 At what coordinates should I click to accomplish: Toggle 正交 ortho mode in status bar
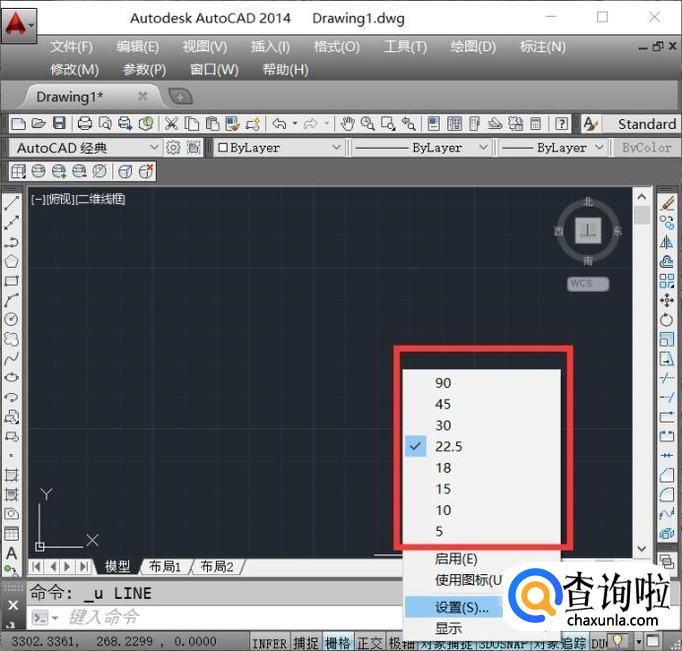370,643
